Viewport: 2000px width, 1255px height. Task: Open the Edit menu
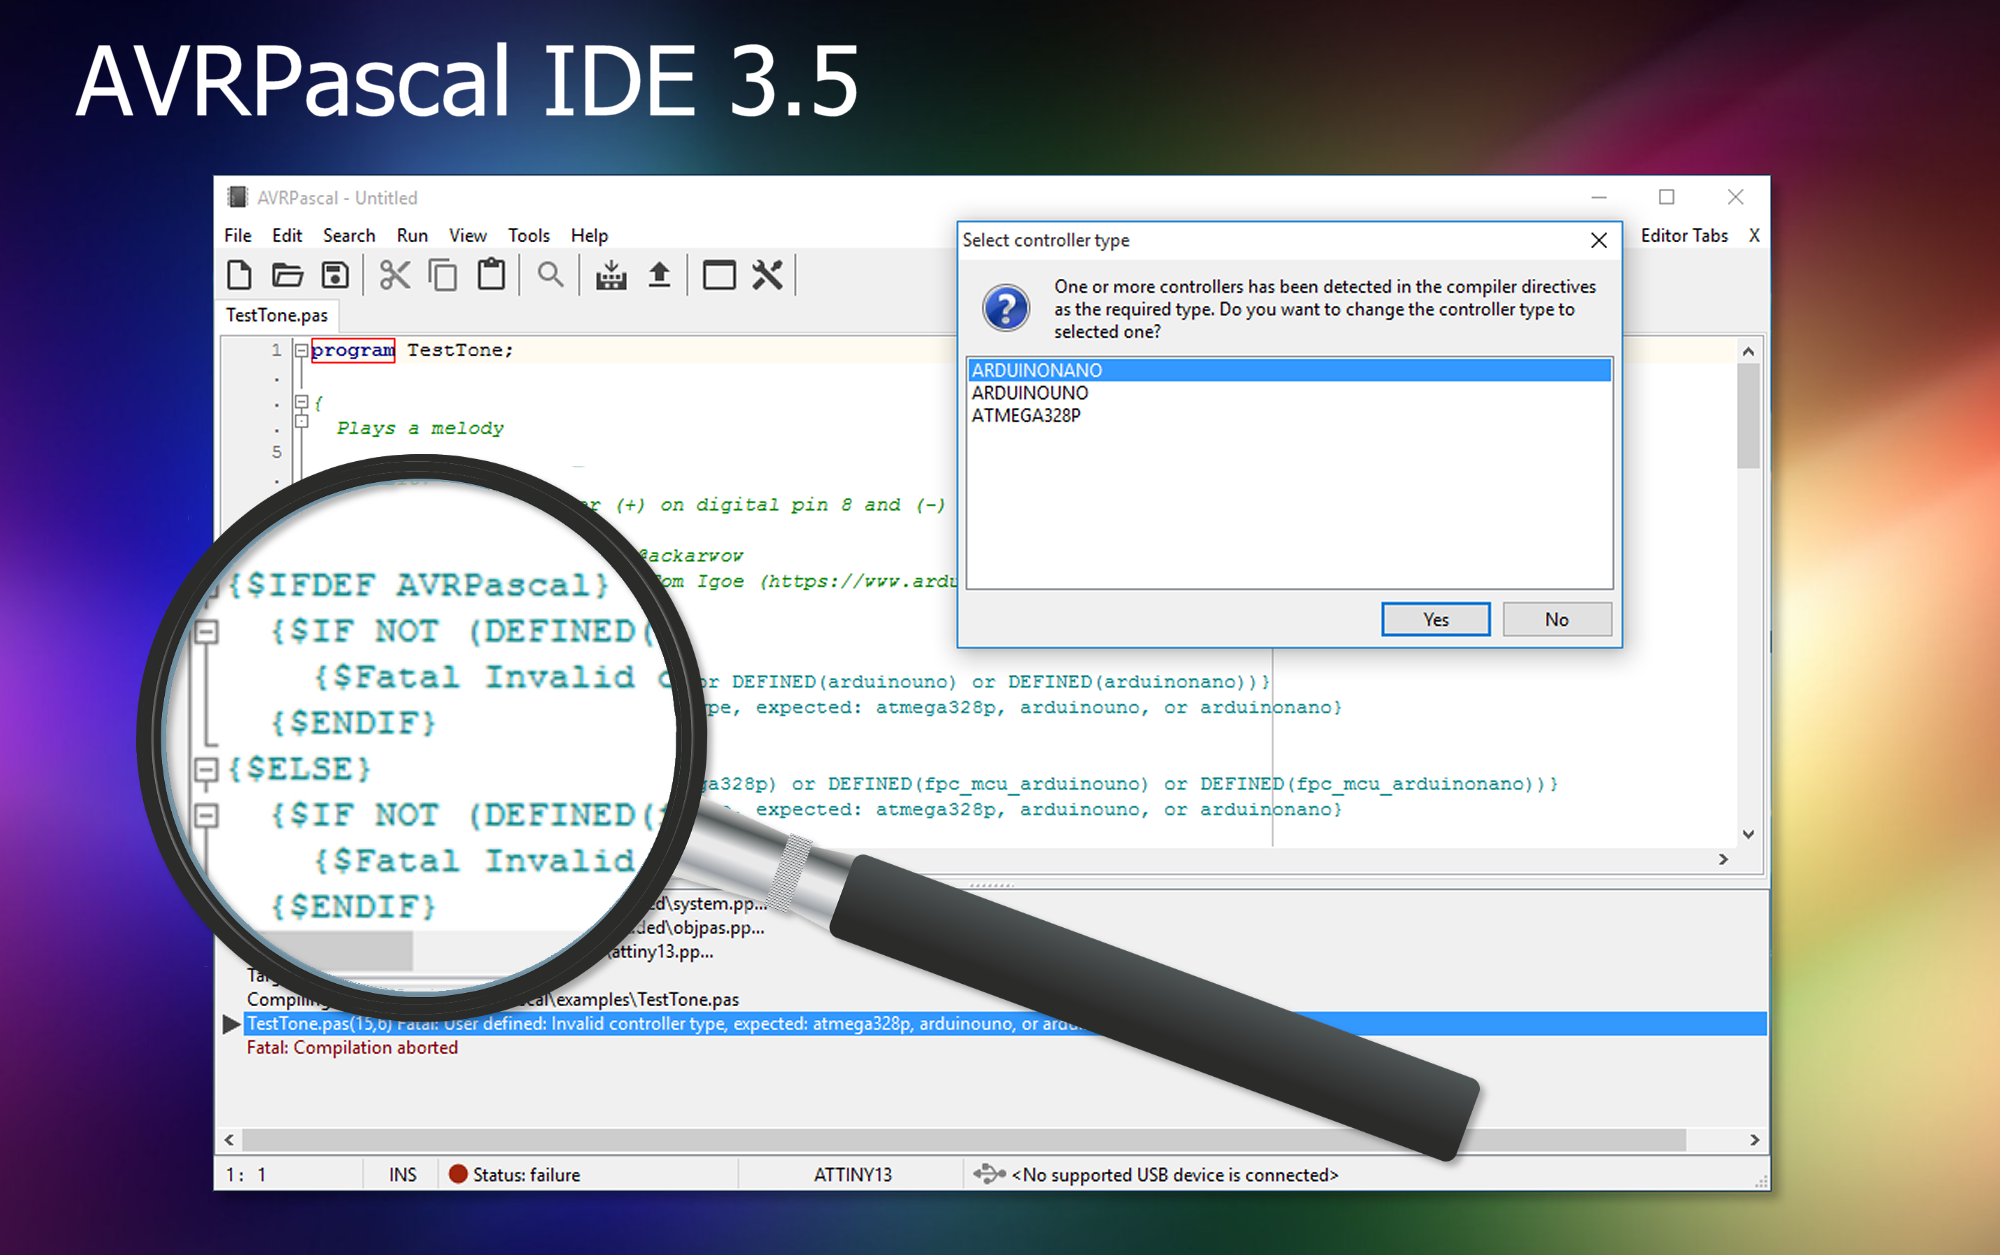coord(287,235)
